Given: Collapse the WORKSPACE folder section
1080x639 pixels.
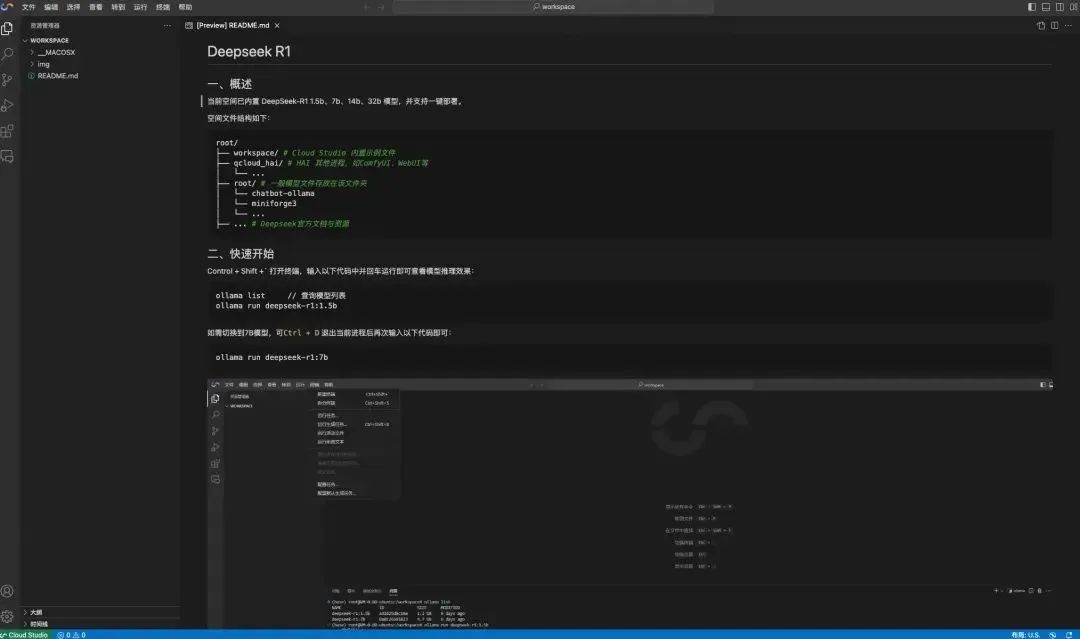Looking at the screenshot, I should pyautogui.click(x=25, y=41).
